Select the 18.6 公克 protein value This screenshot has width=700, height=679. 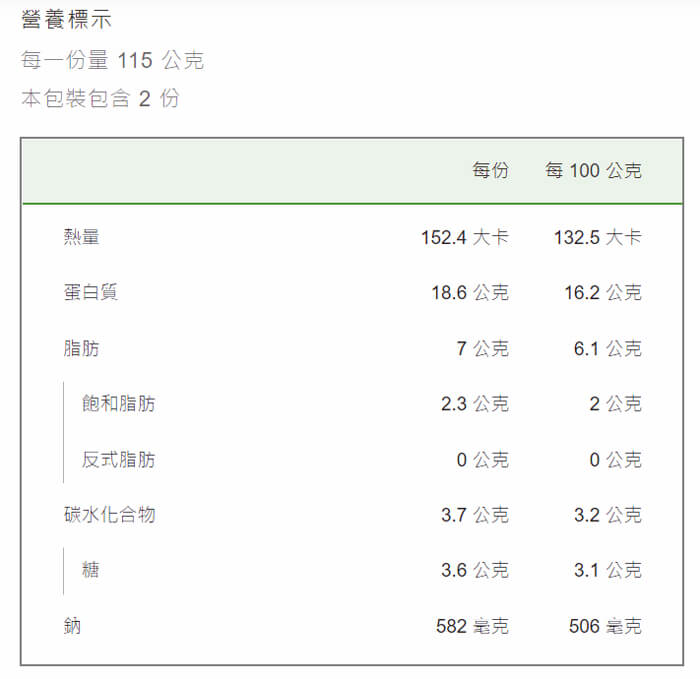point(470,292)
